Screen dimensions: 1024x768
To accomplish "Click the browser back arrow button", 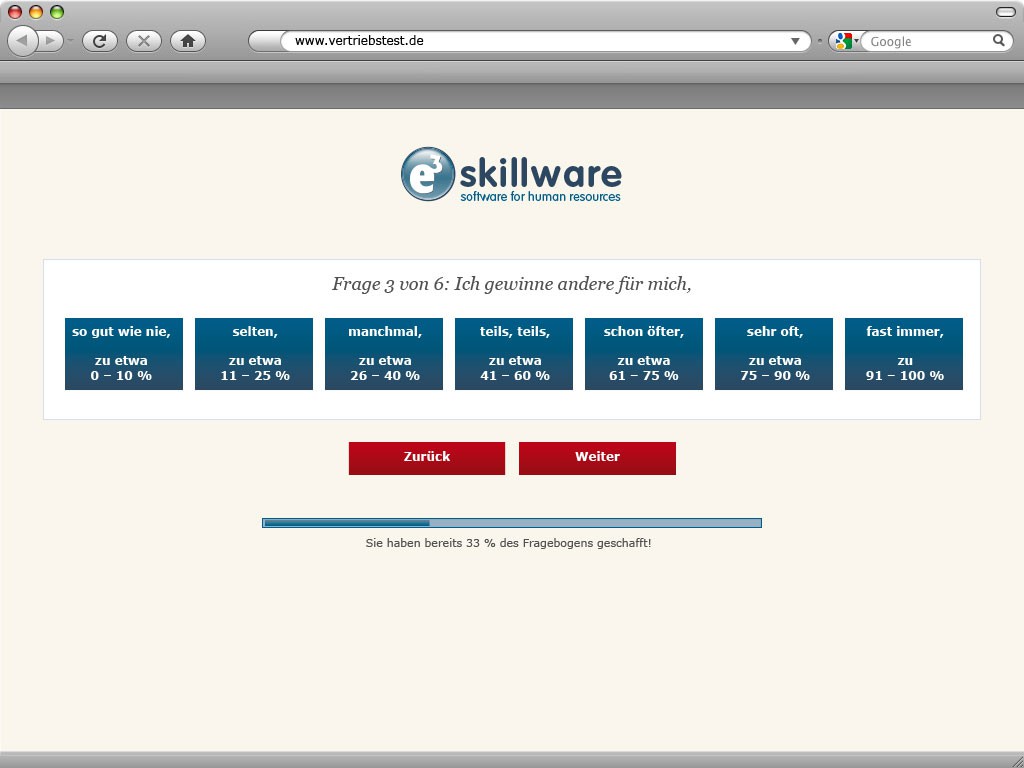I will [22, 41].
